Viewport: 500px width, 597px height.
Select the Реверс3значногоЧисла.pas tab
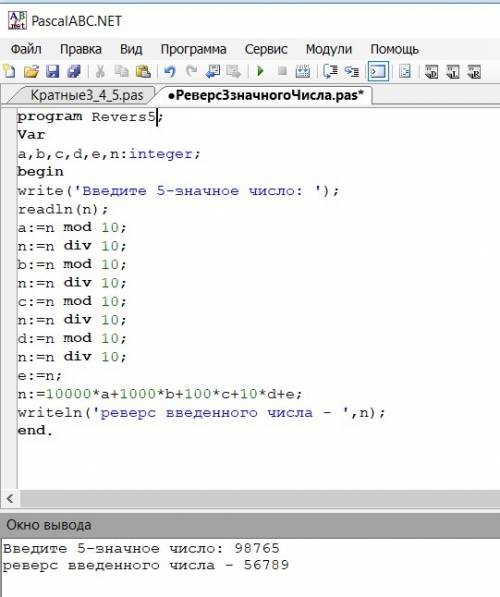coord(265,95)
